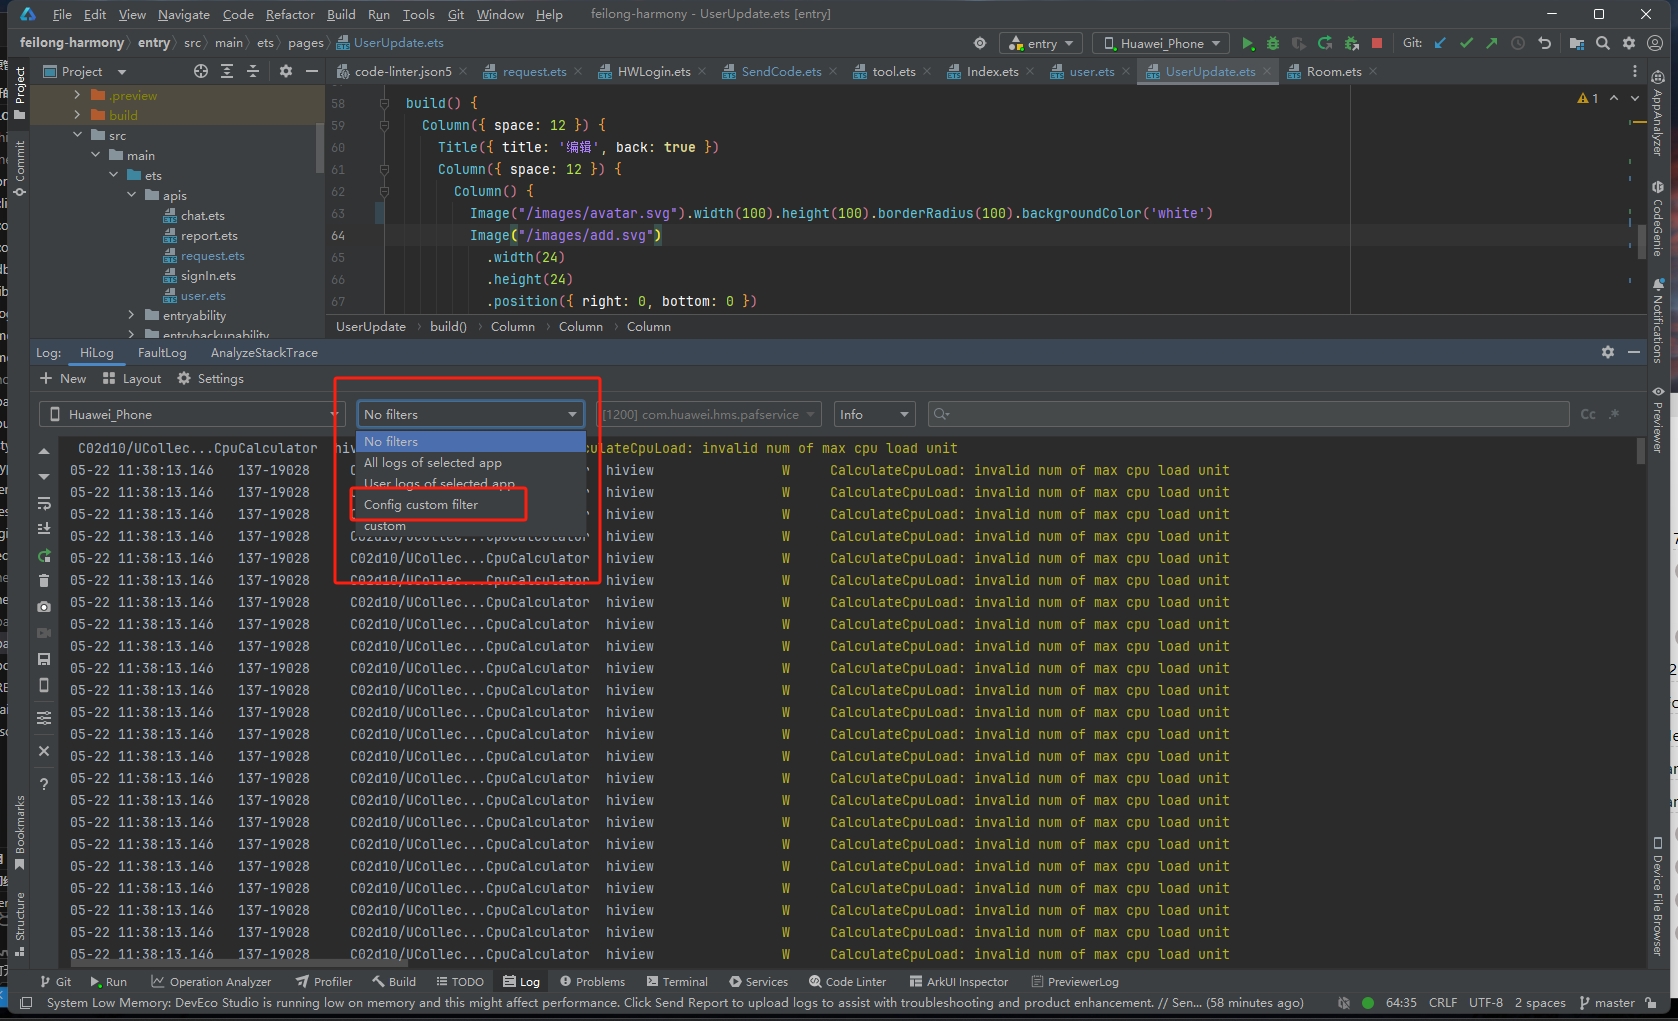The height and width of the screenshot is (1021, 1678).
Task: Click the log panel vertical scrollbar
Action: (1640, 452)
